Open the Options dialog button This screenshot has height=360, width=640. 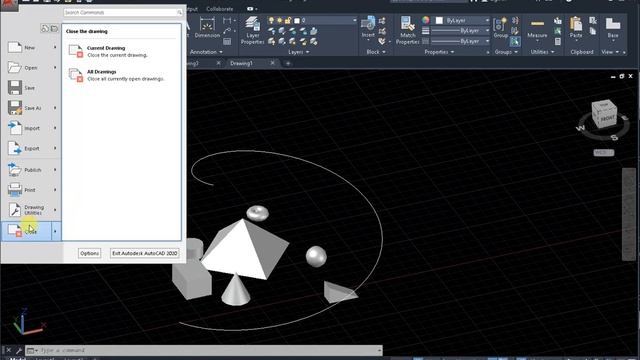[x=89, y=253]
